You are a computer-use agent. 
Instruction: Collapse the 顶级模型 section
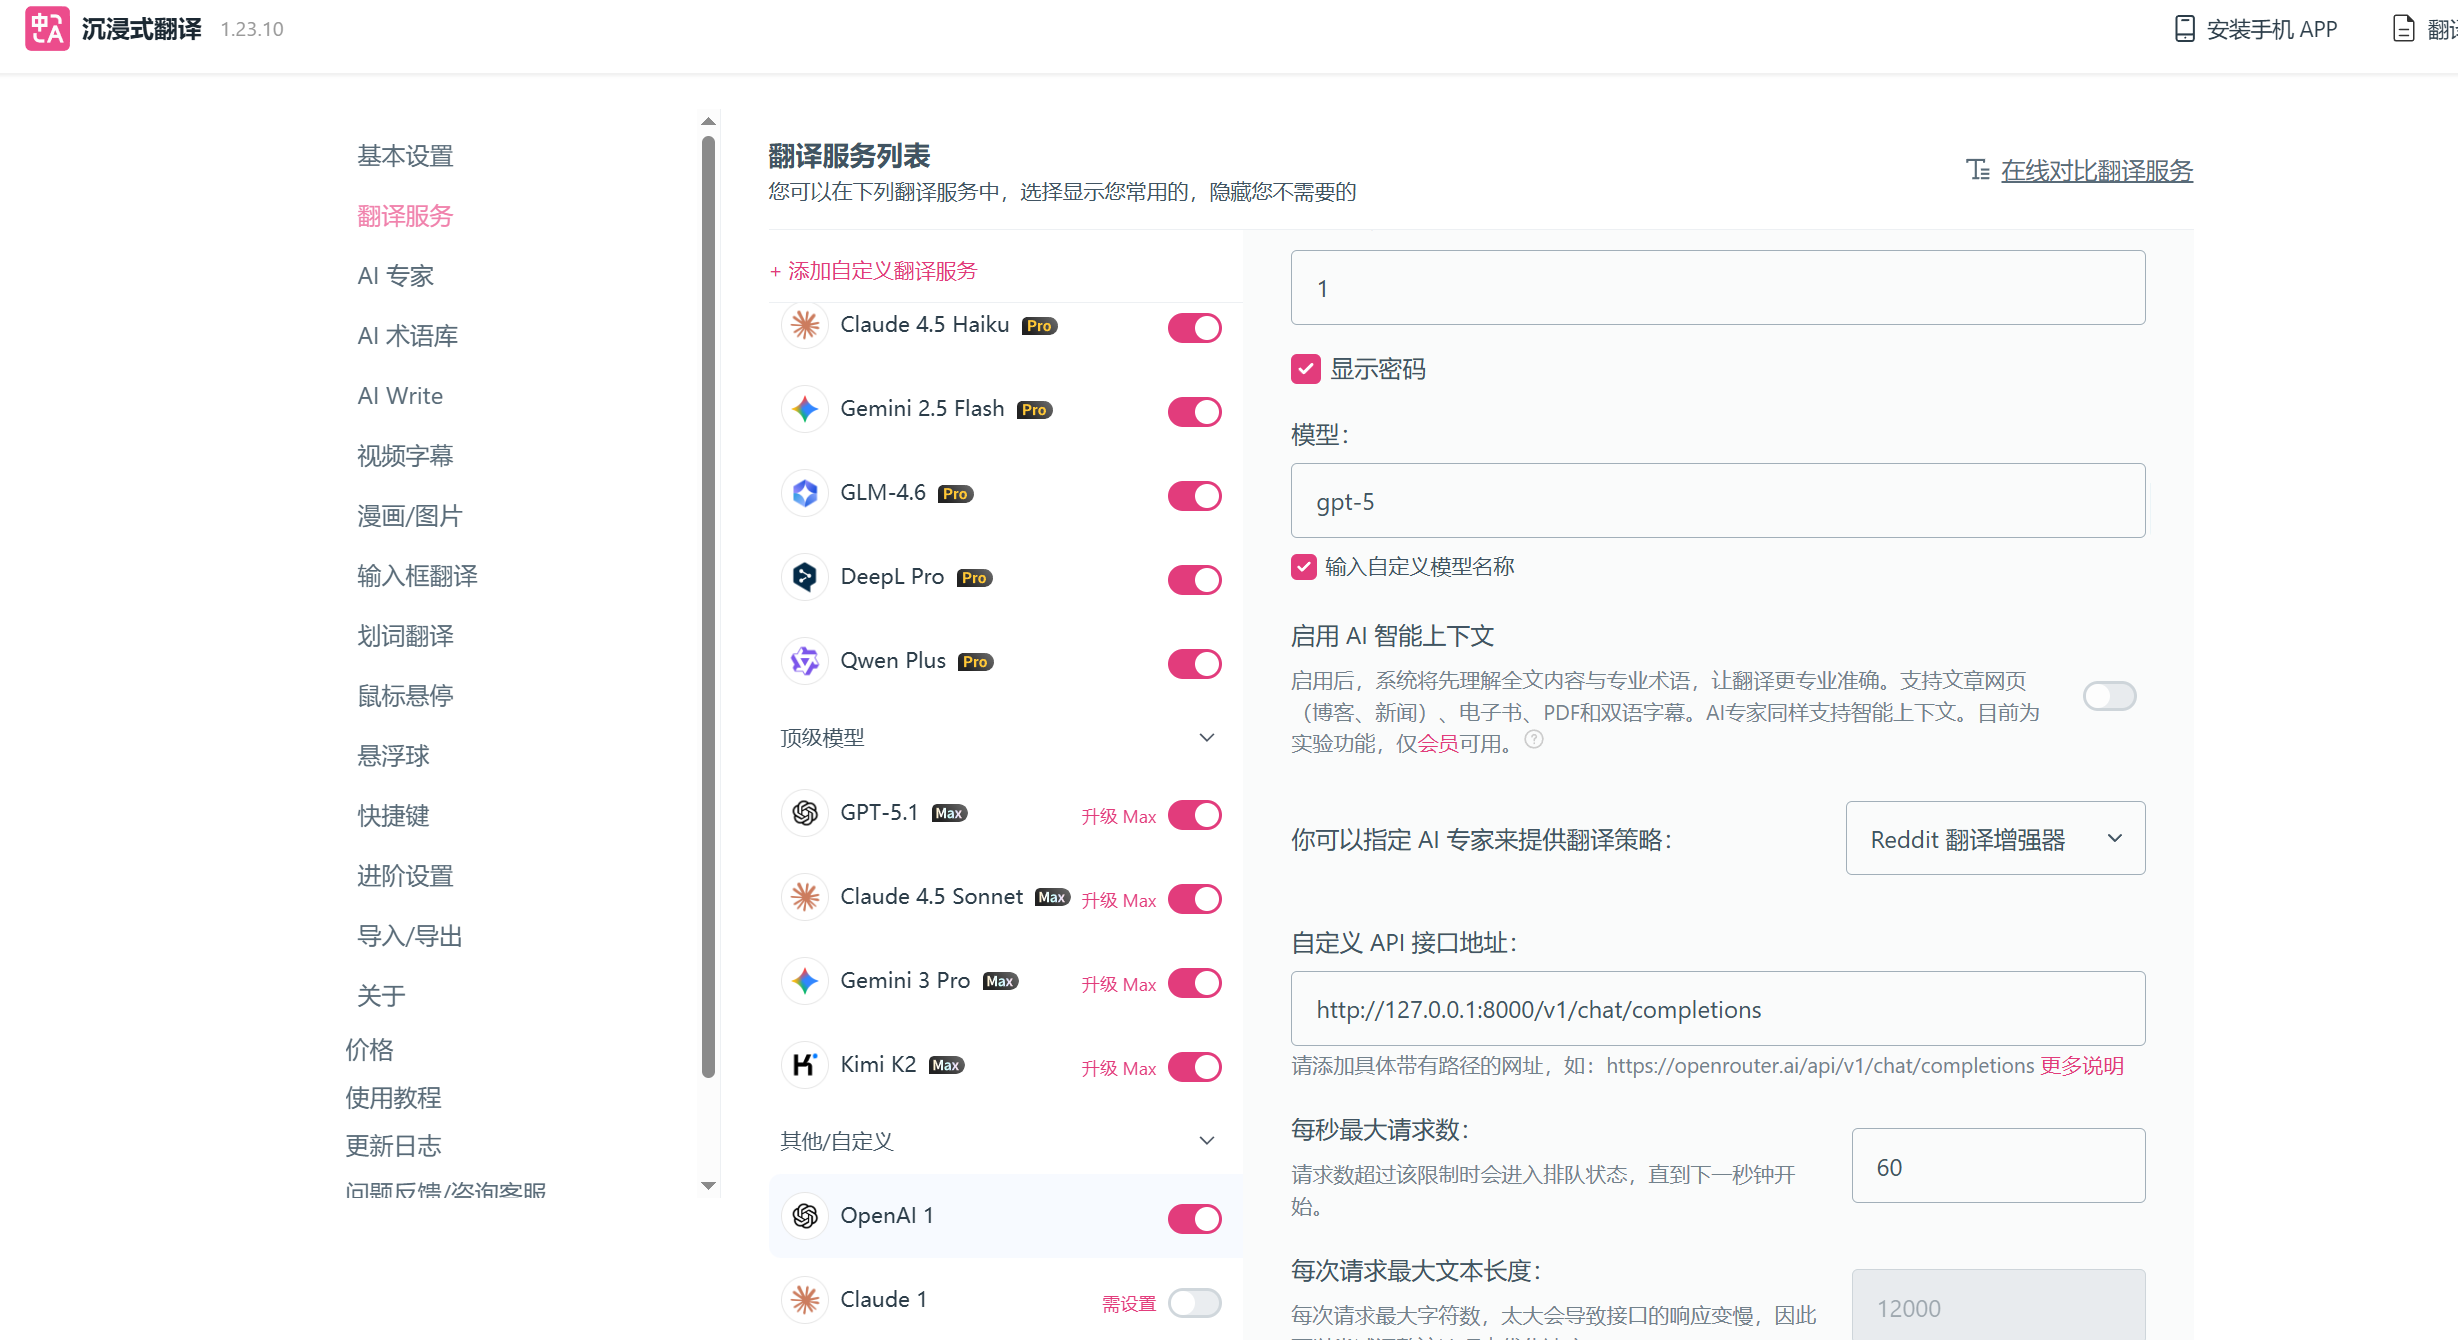[x=1207, y=738]
